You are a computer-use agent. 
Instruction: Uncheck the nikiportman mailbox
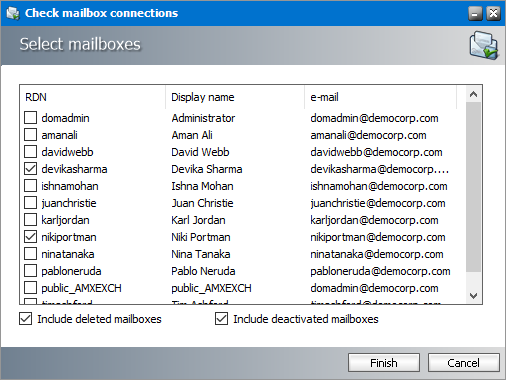(x=30, y=237)
